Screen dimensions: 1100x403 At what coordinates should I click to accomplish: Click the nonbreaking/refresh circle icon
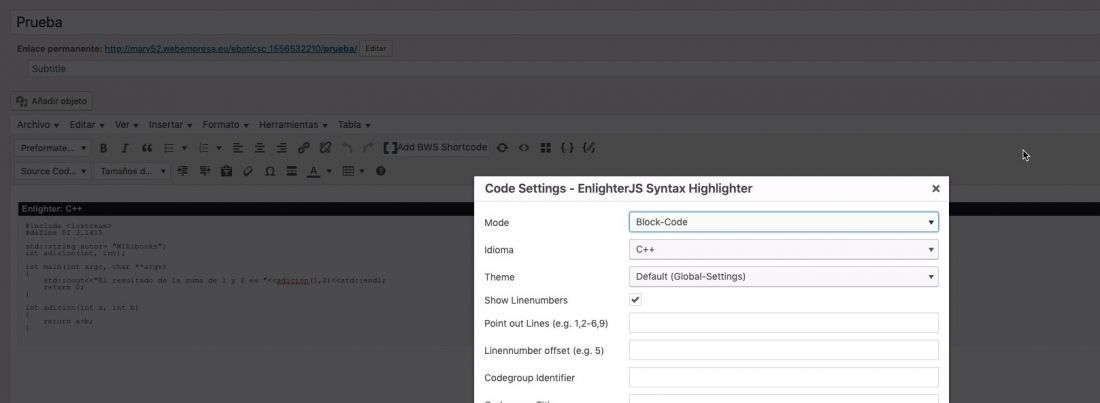(x=502, y=148)
